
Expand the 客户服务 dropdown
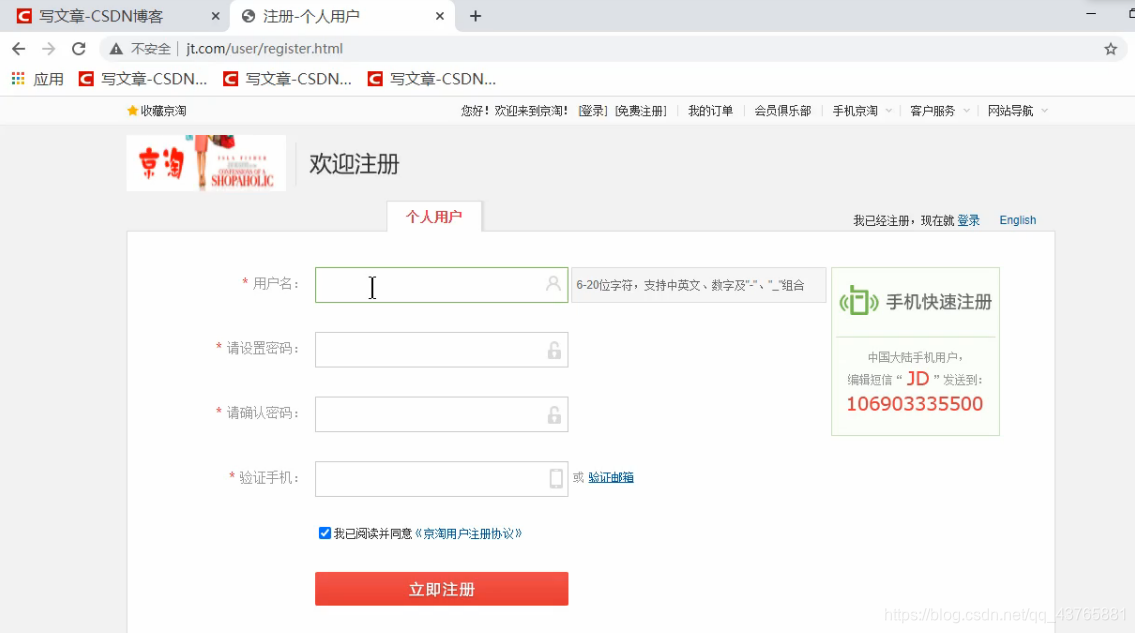(x=939, y=111)
